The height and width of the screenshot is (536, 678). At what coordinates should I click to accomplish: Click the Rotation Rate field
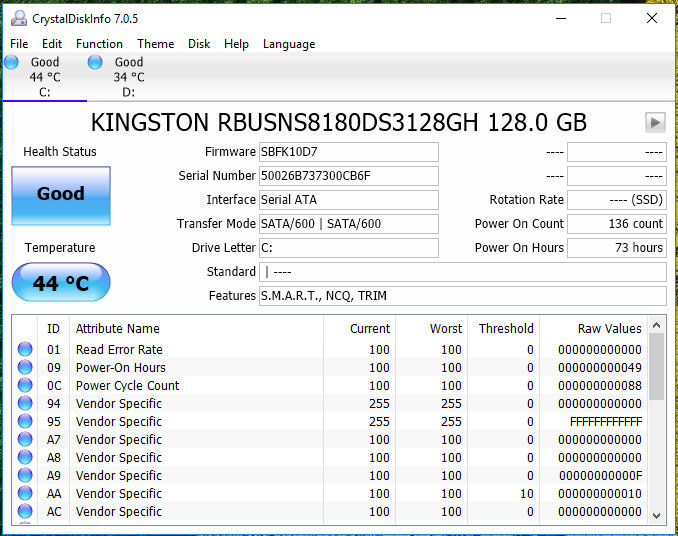tap(617, 200)
